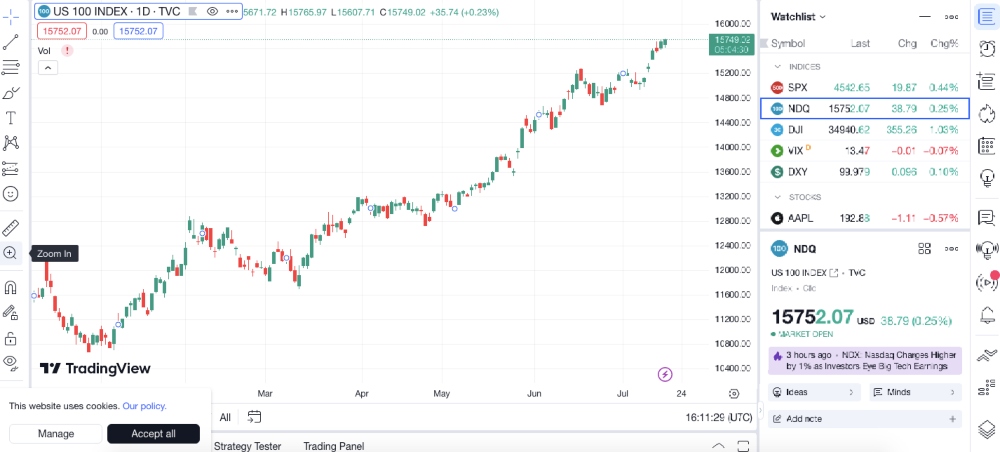1000x452 pixels.
Task: Maximize the bottom panel
Action: [x=742, y=445]
